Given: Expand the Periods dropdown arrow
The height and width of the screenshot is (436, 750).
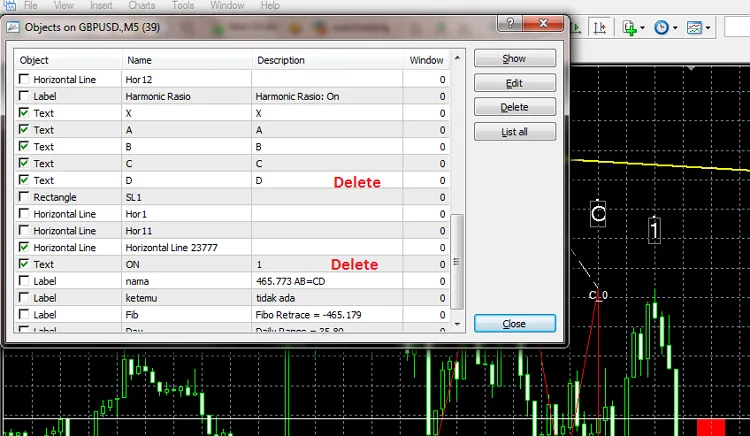Looking at the screenshot, I should 675,28.
